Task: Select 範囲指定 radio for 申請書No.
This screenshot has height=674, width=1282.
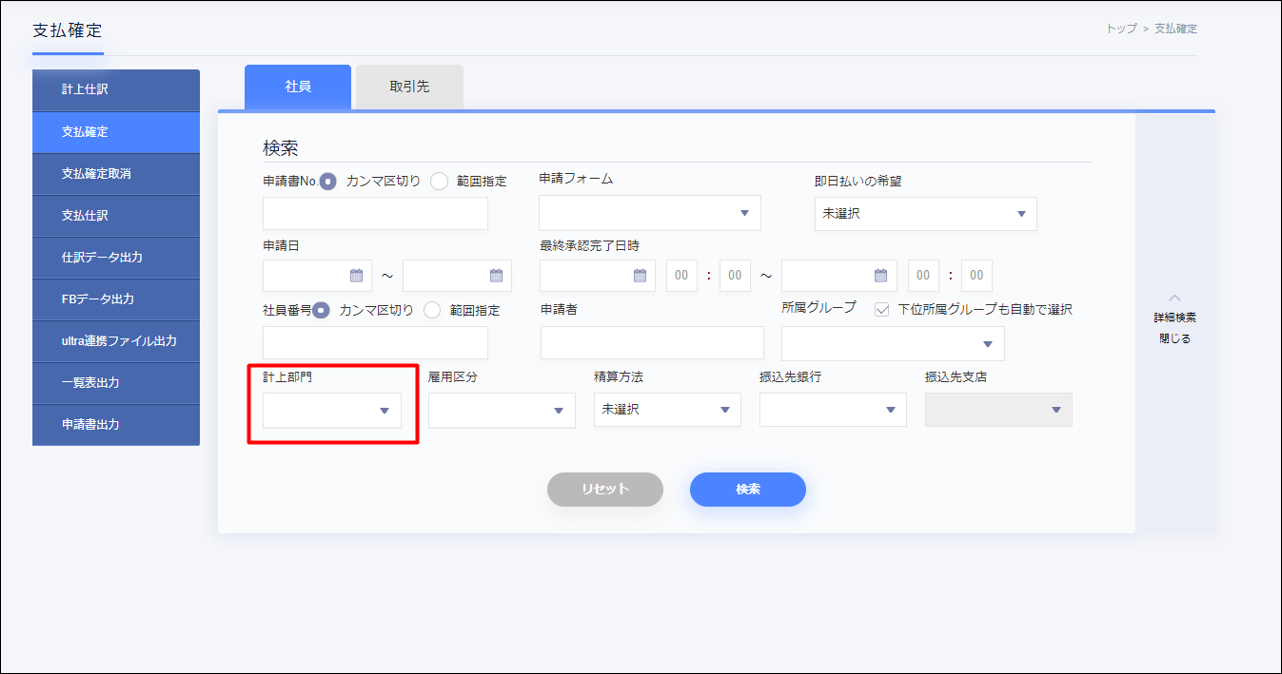Action: coord(439,181)
